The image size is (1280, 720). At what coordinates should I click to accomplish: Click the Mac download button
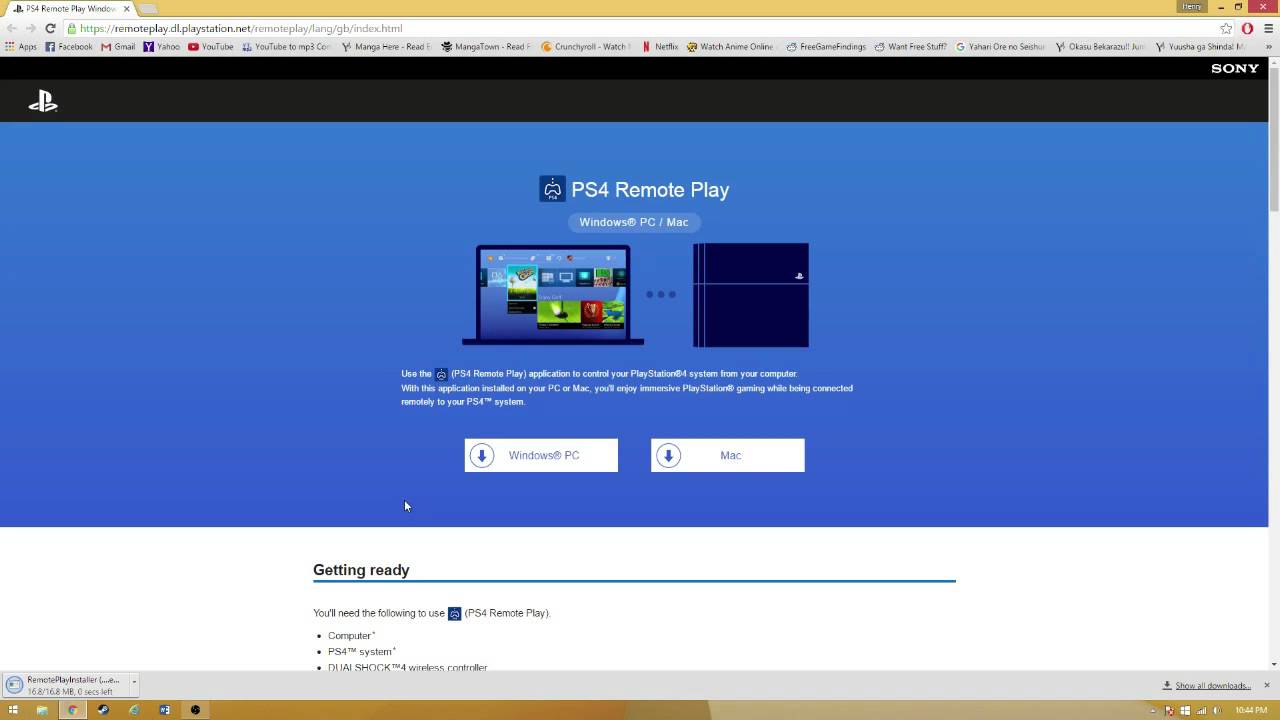click(x=727, y=455)
